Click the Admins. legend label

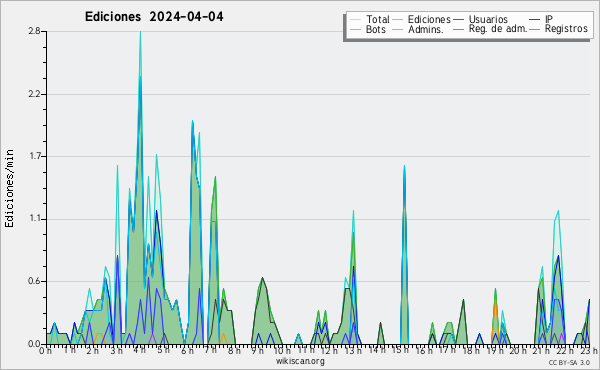(426, 29)
